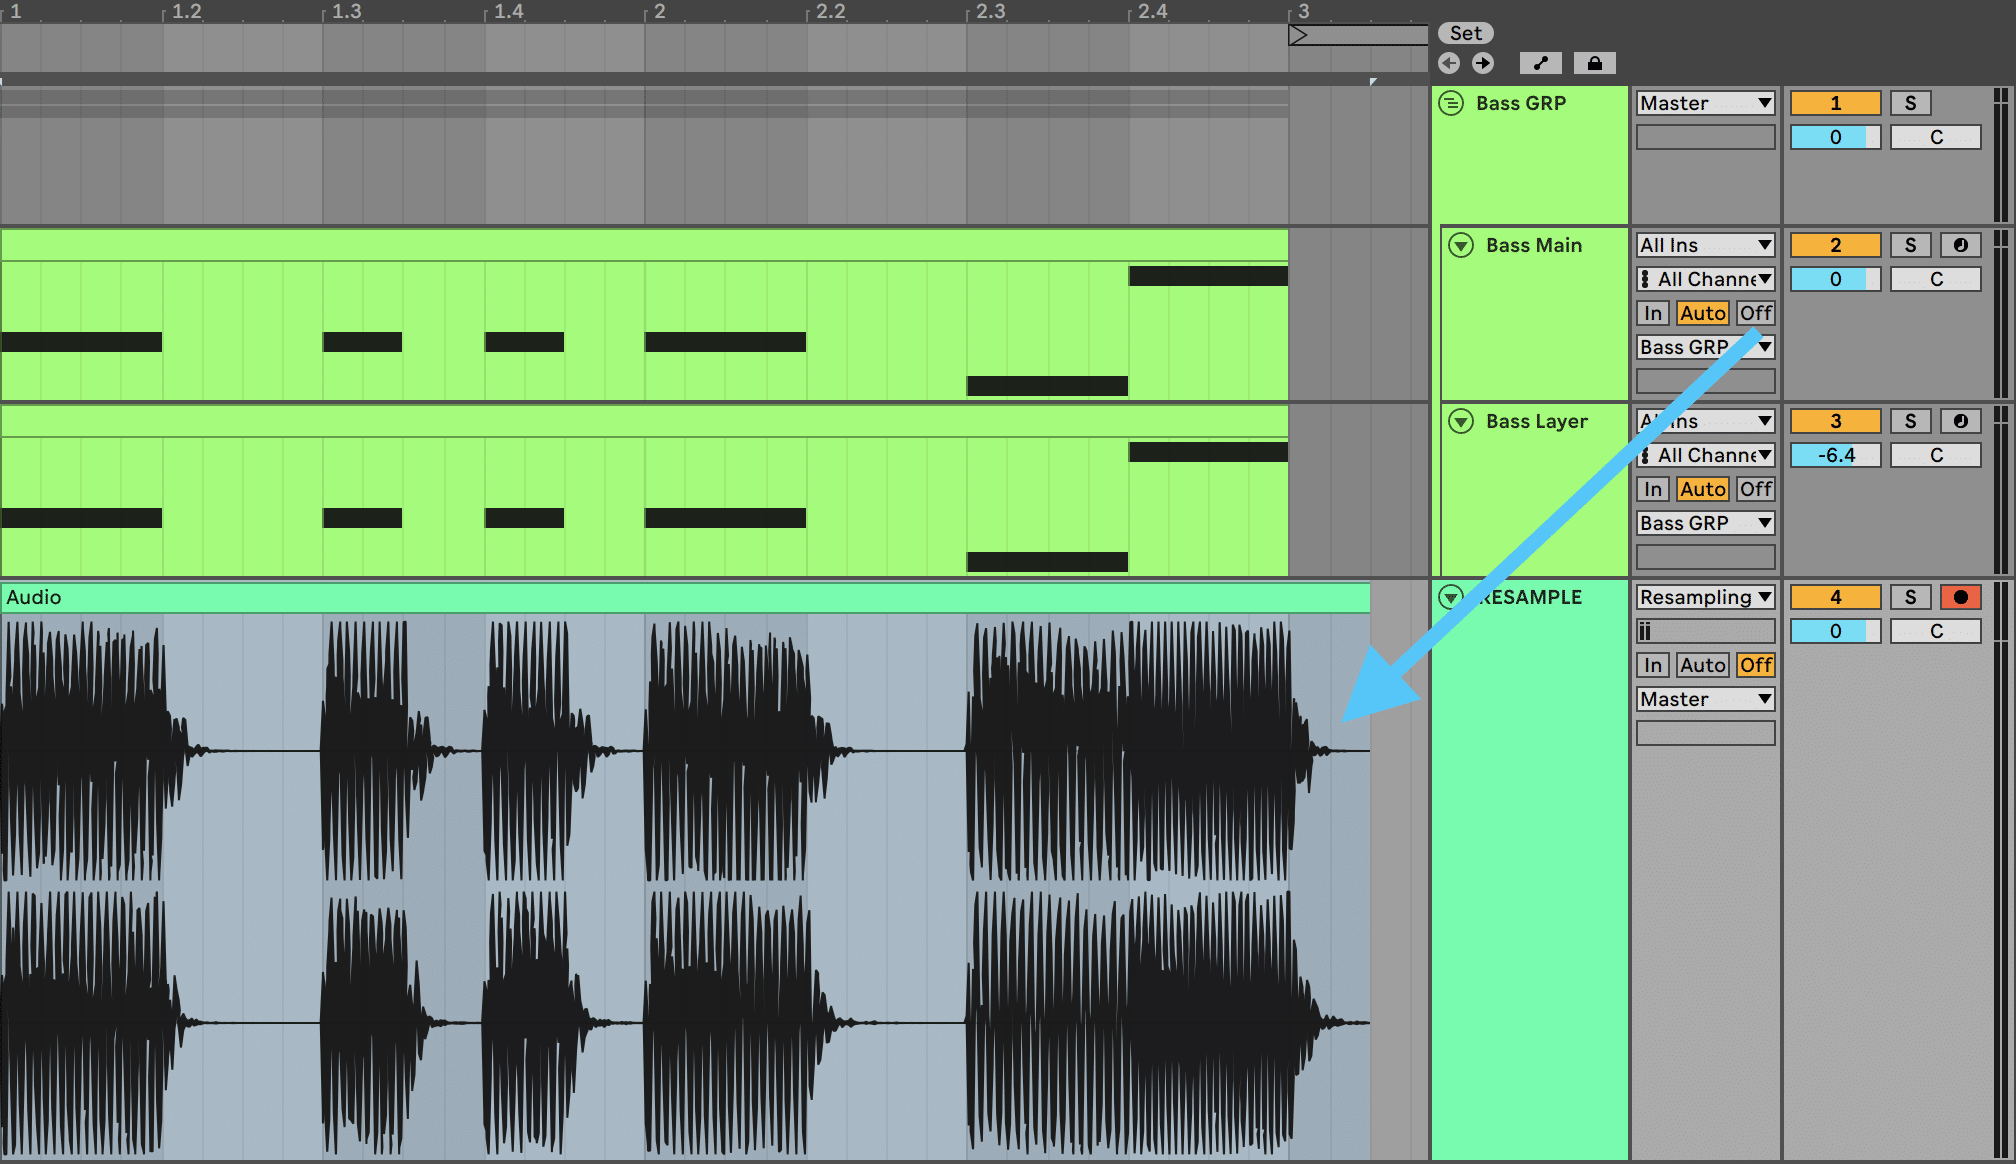Set Bass Layer monitor to Auto
The image size is (2016, 1164).
pos(1703,489)
